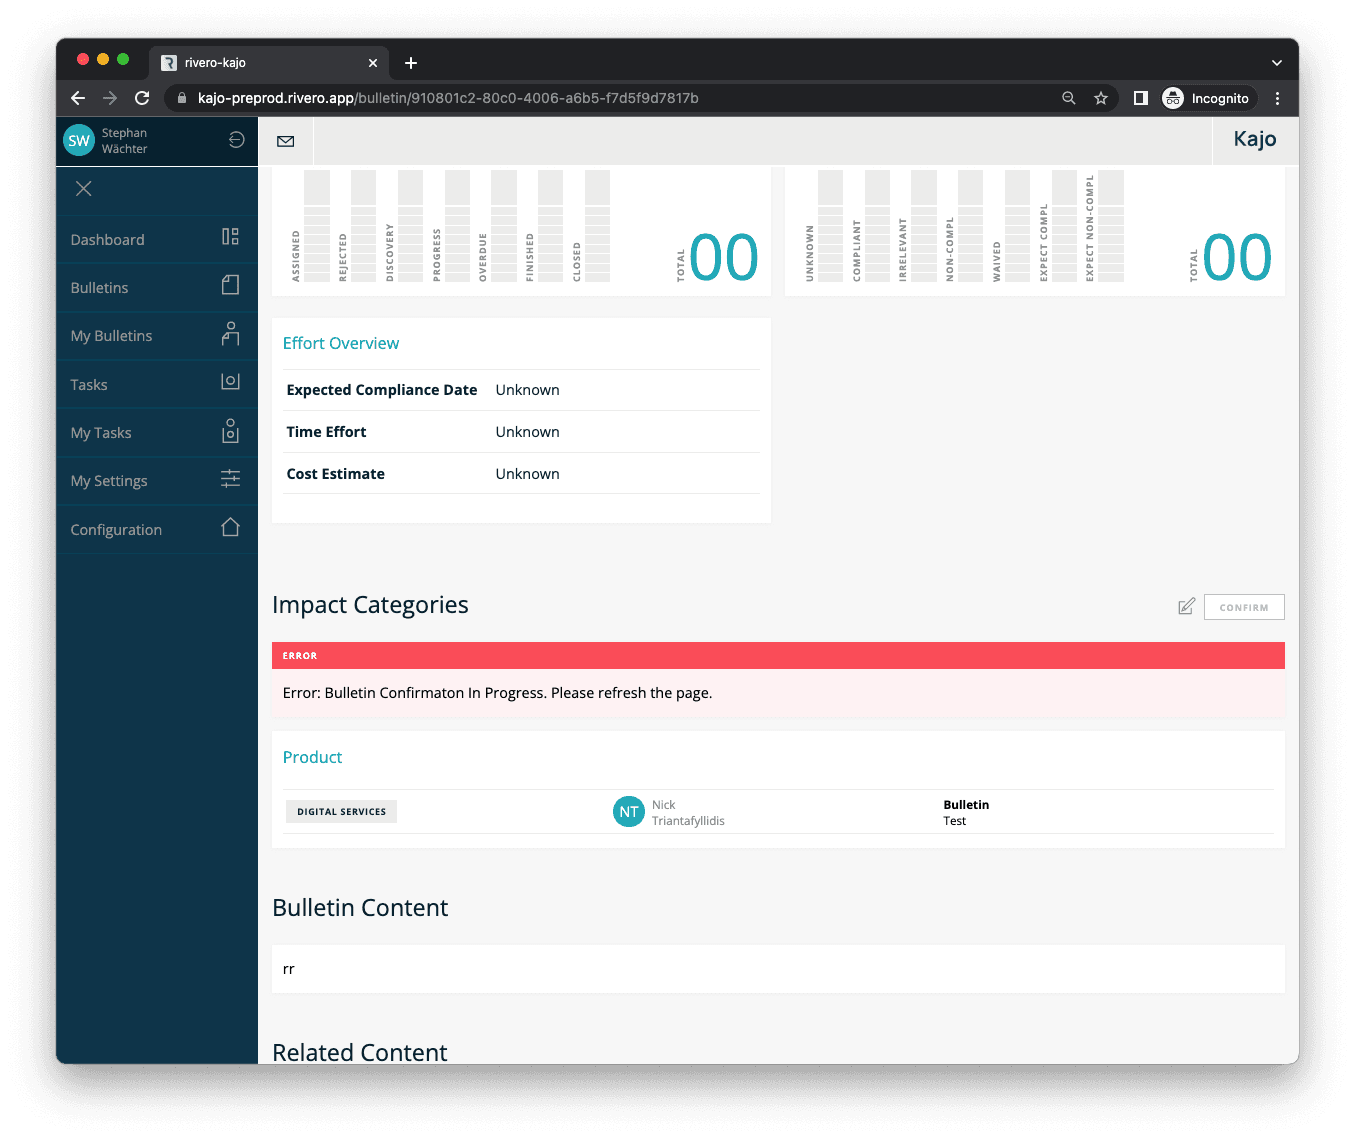Click the Product section heading
Viewport: 1355px width, 1138px height.
click(312, 757)
